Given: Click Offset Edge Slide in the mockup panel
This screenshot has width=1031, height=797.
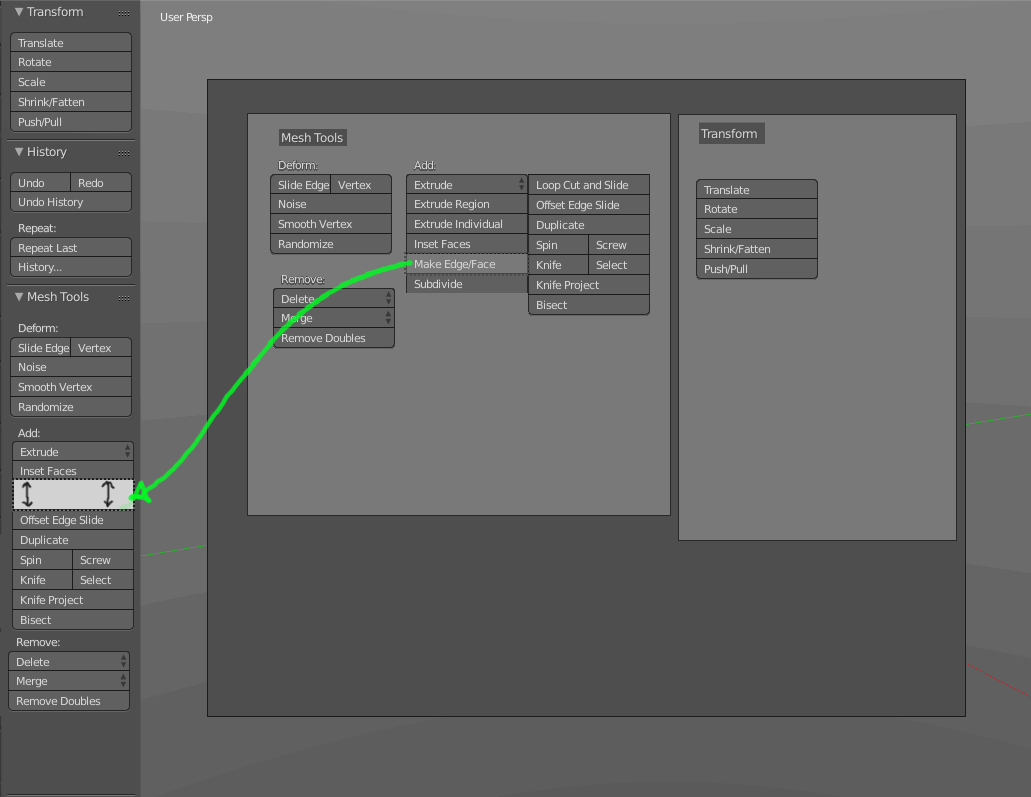Looking at the screenshot, I should point(589,205).
